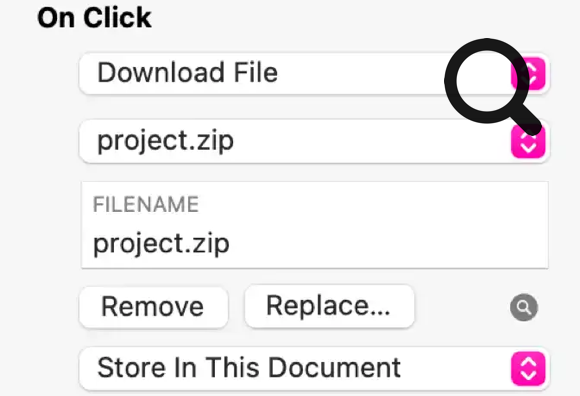Remove the attached project.zip file
Screen dimensions: 580x396
pos(153,307)
